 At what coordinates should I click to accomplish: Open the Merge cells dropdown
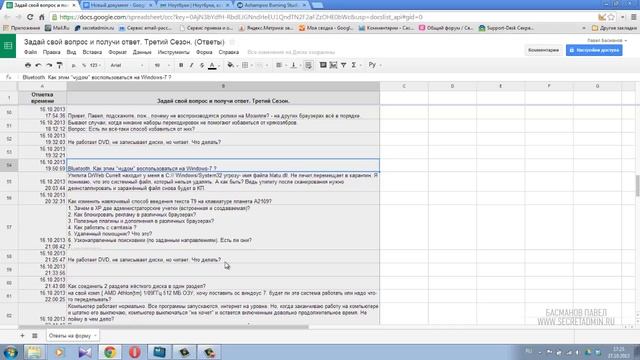(262, 65)
